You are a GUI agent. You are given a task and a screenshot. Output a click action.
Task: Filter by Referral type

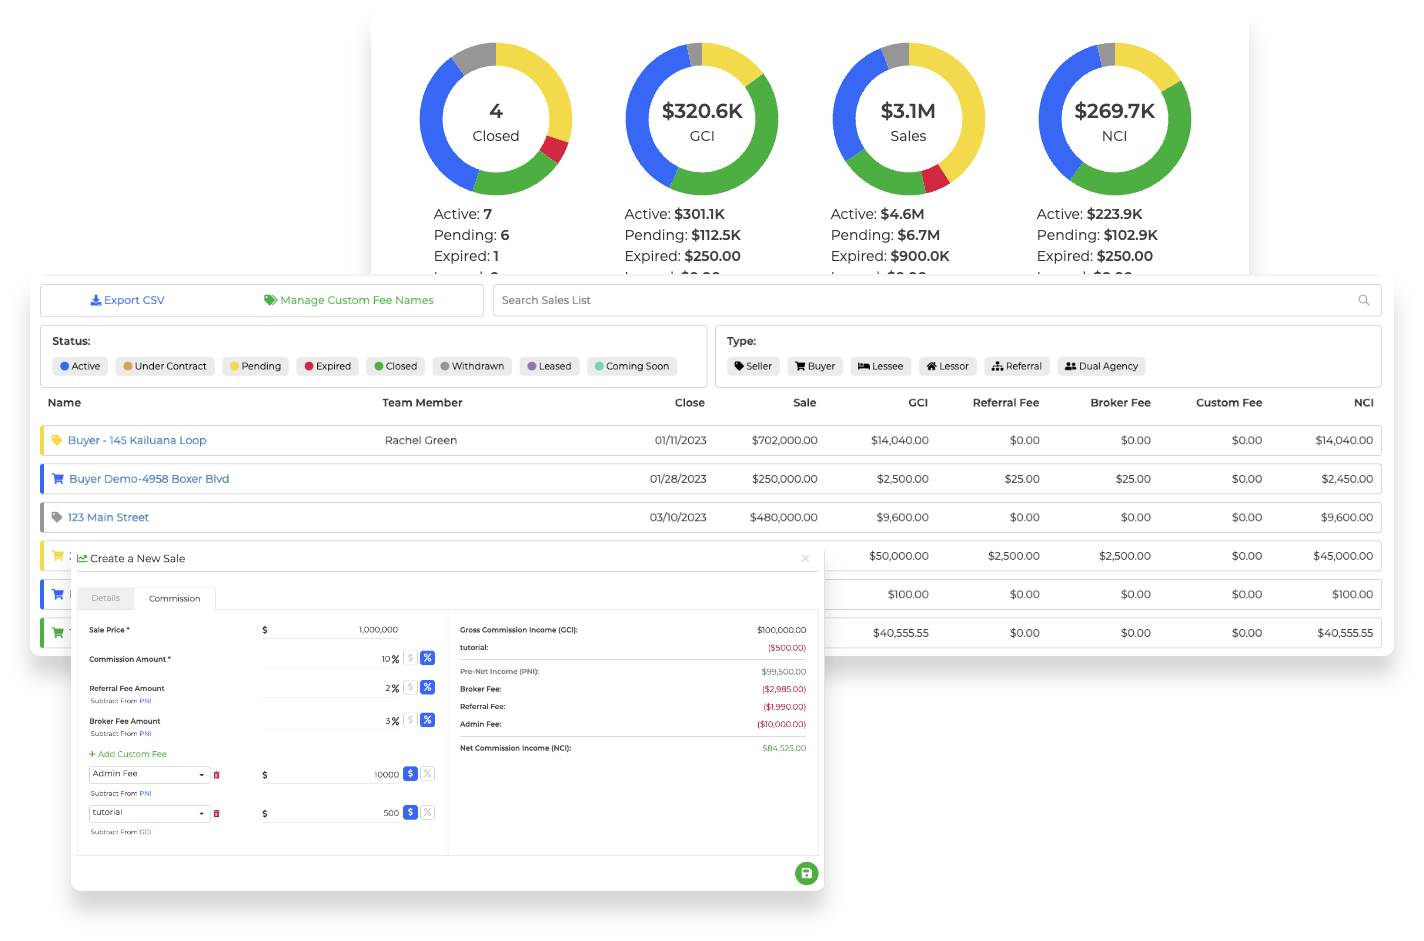click(x=1017, y=366)
